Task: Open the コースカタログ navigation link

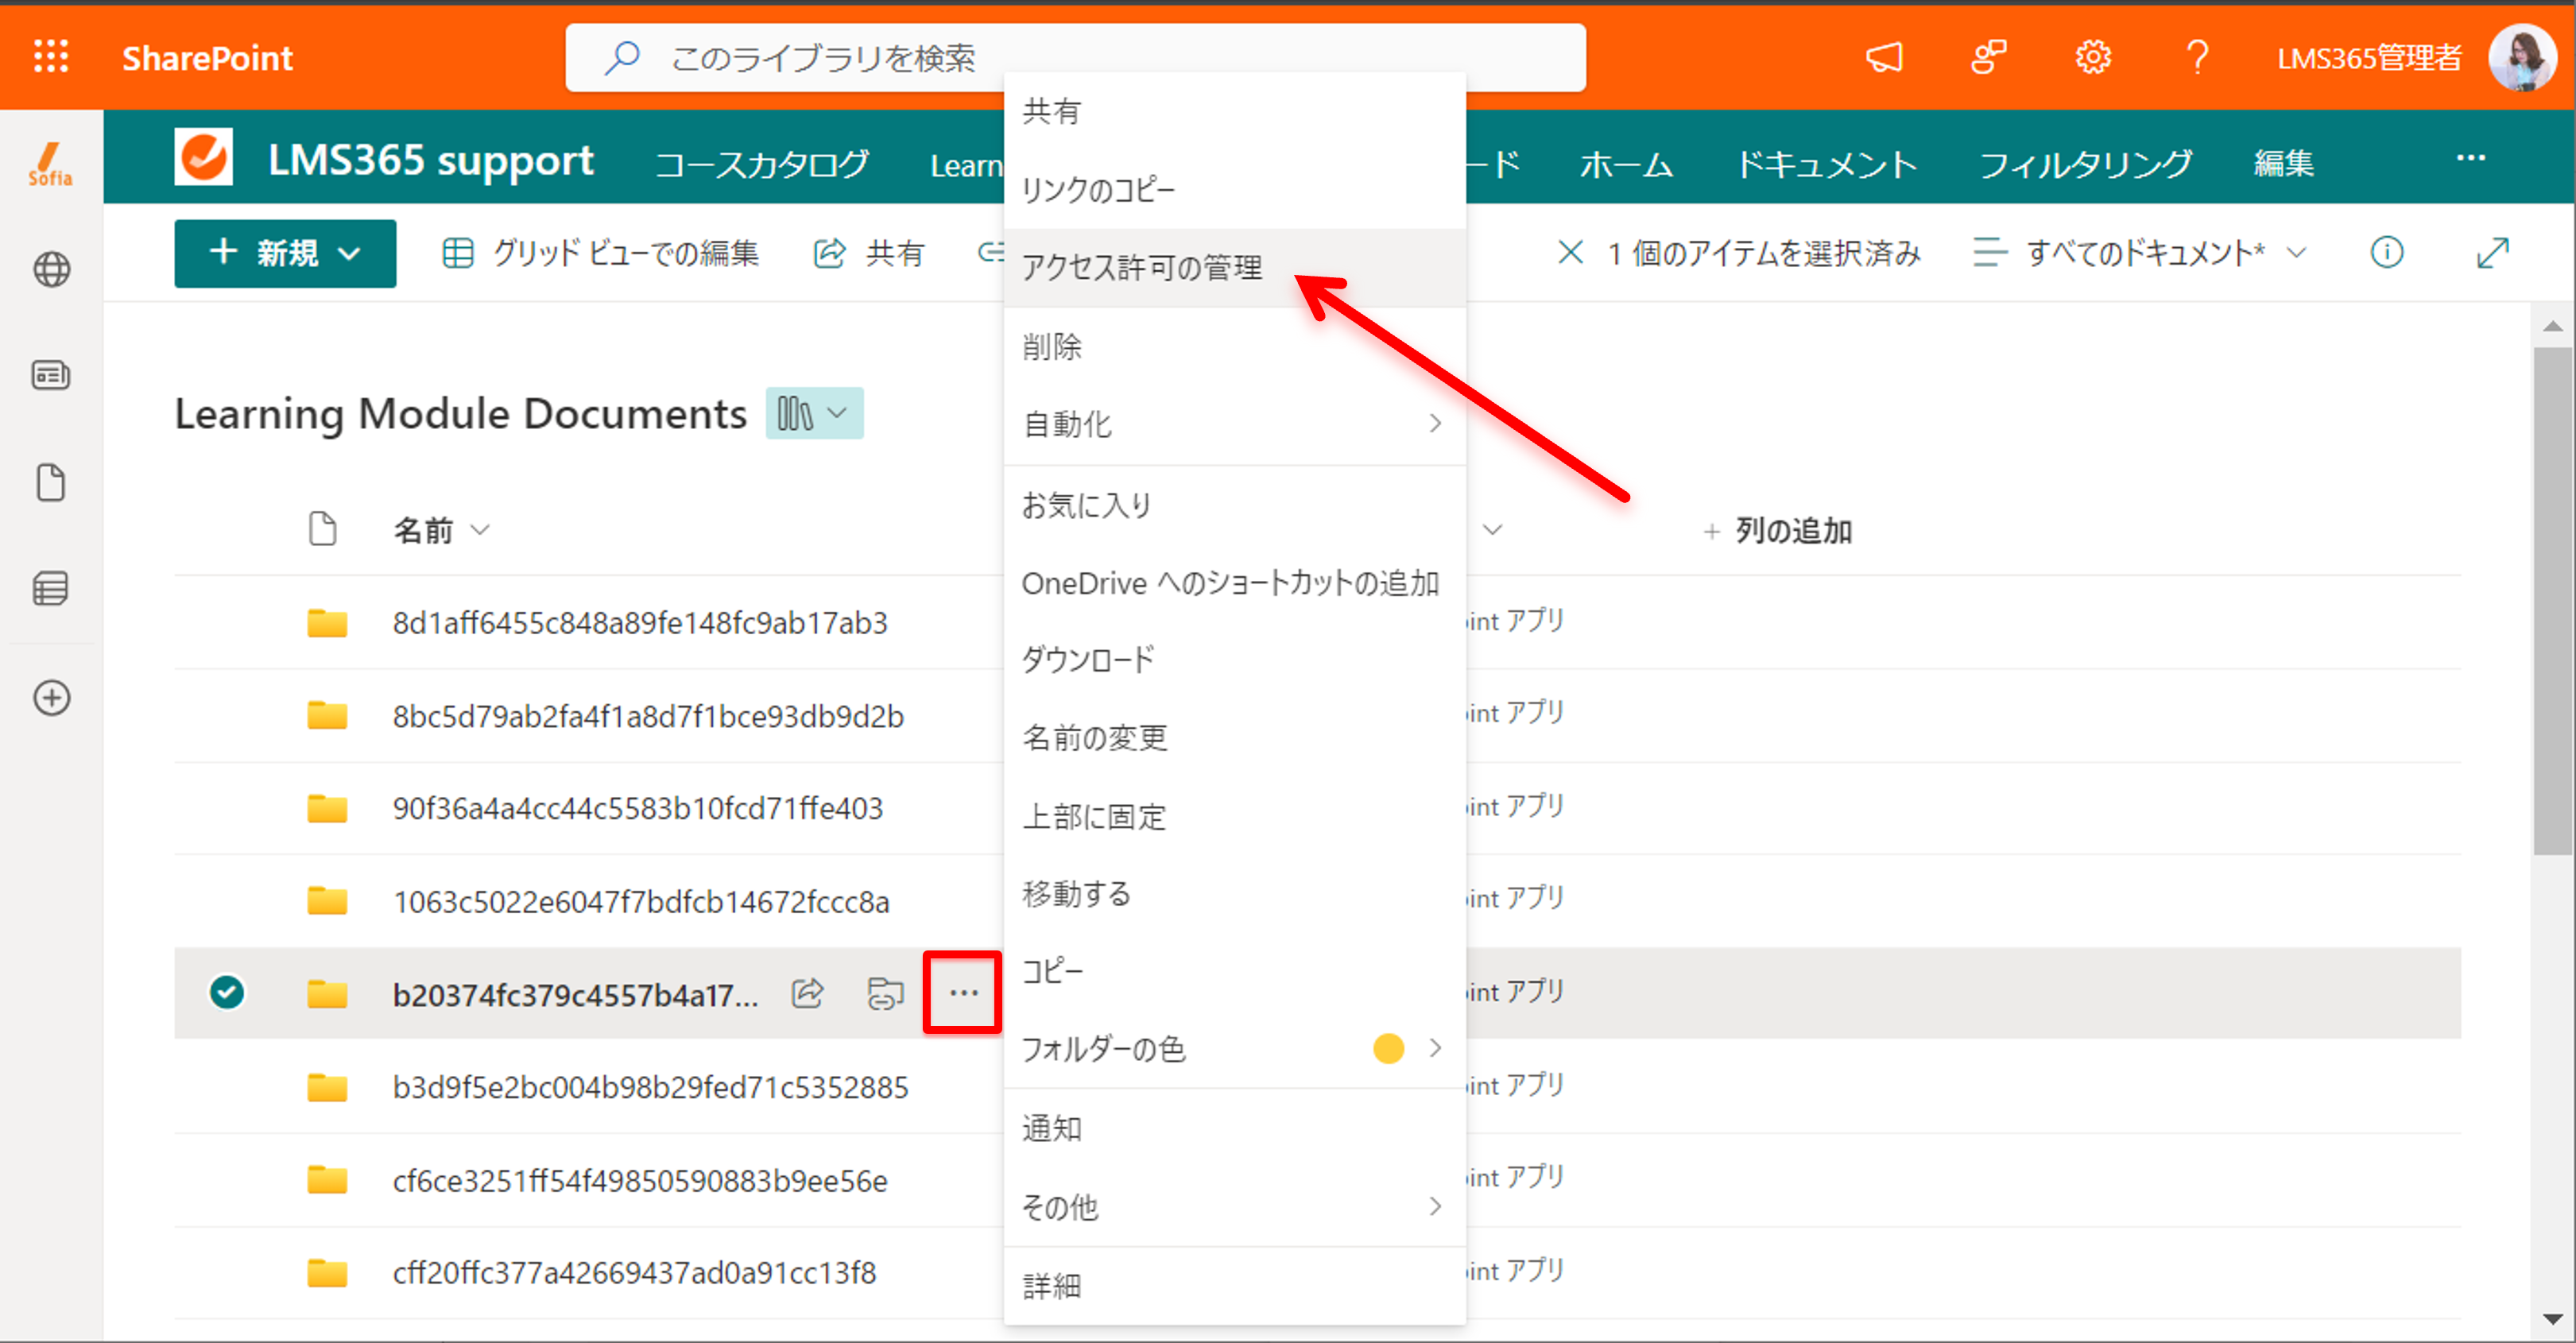Action: [x=762, y=164]
